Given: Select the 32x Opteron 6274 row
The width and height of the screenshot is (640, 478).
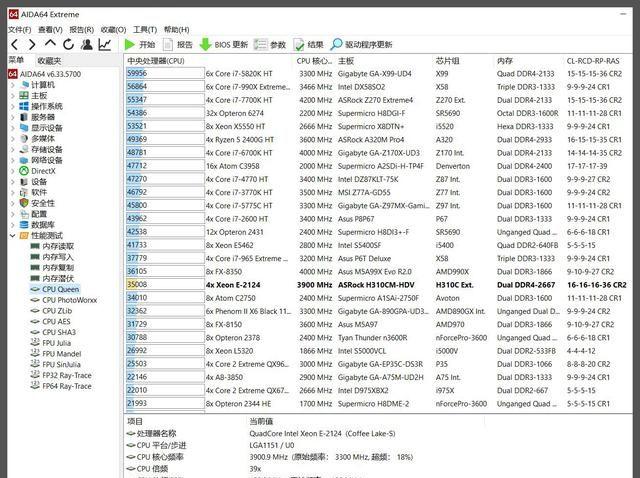Looking at the screenshot, I should pos(376,113).
